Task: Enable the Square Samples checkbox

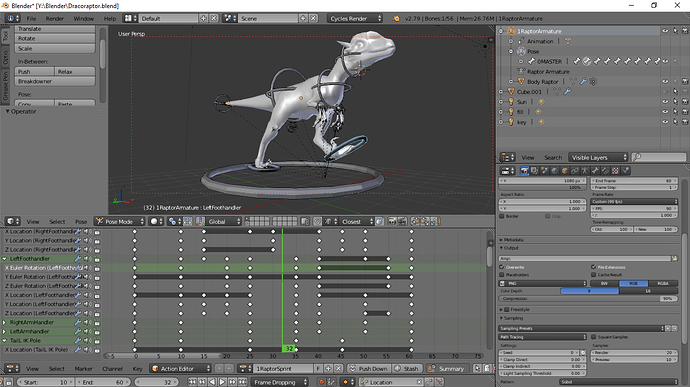Action: pyautogui.click(x=594, y=337)
